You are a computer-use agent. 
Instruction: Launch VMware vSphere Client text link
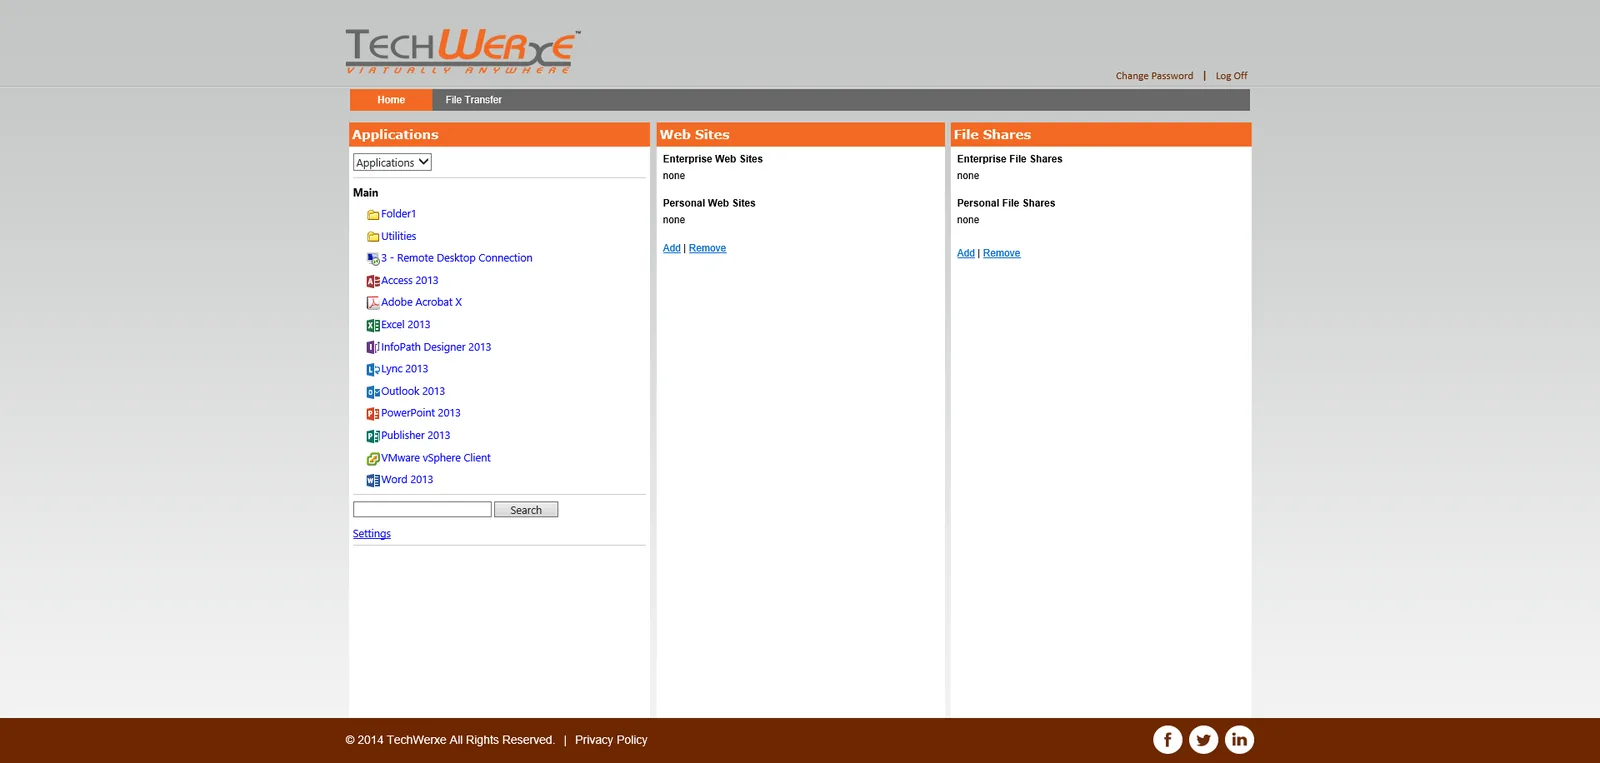[x=436, y=458]
